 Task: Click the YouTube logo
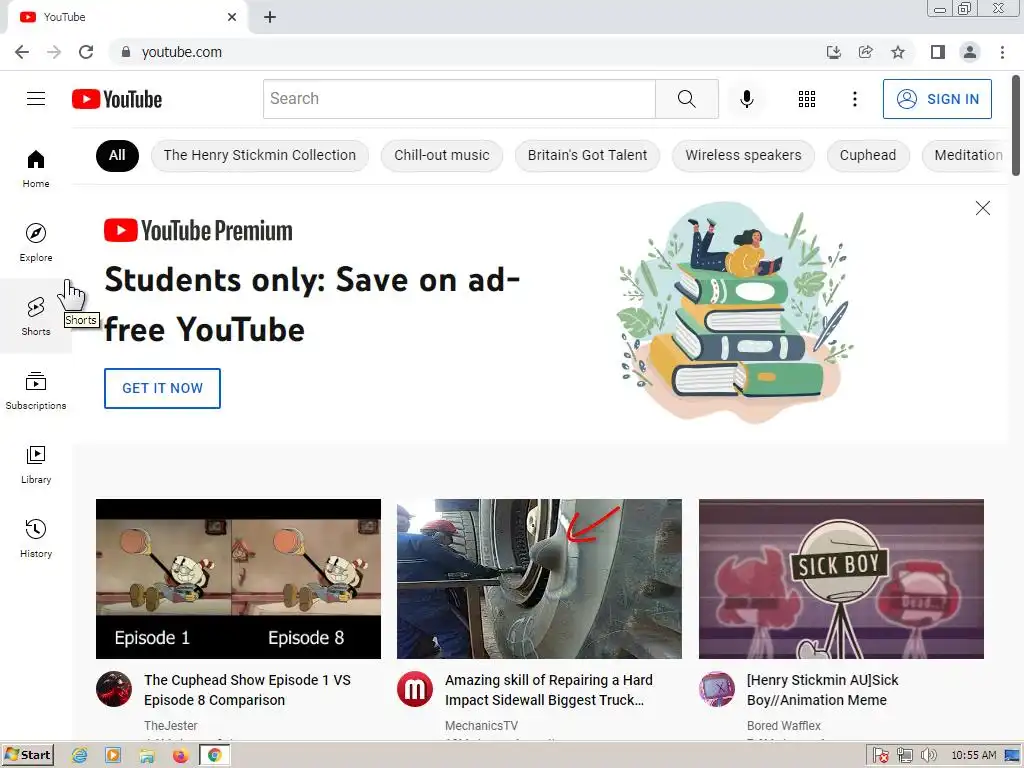[x=117, y=99]
